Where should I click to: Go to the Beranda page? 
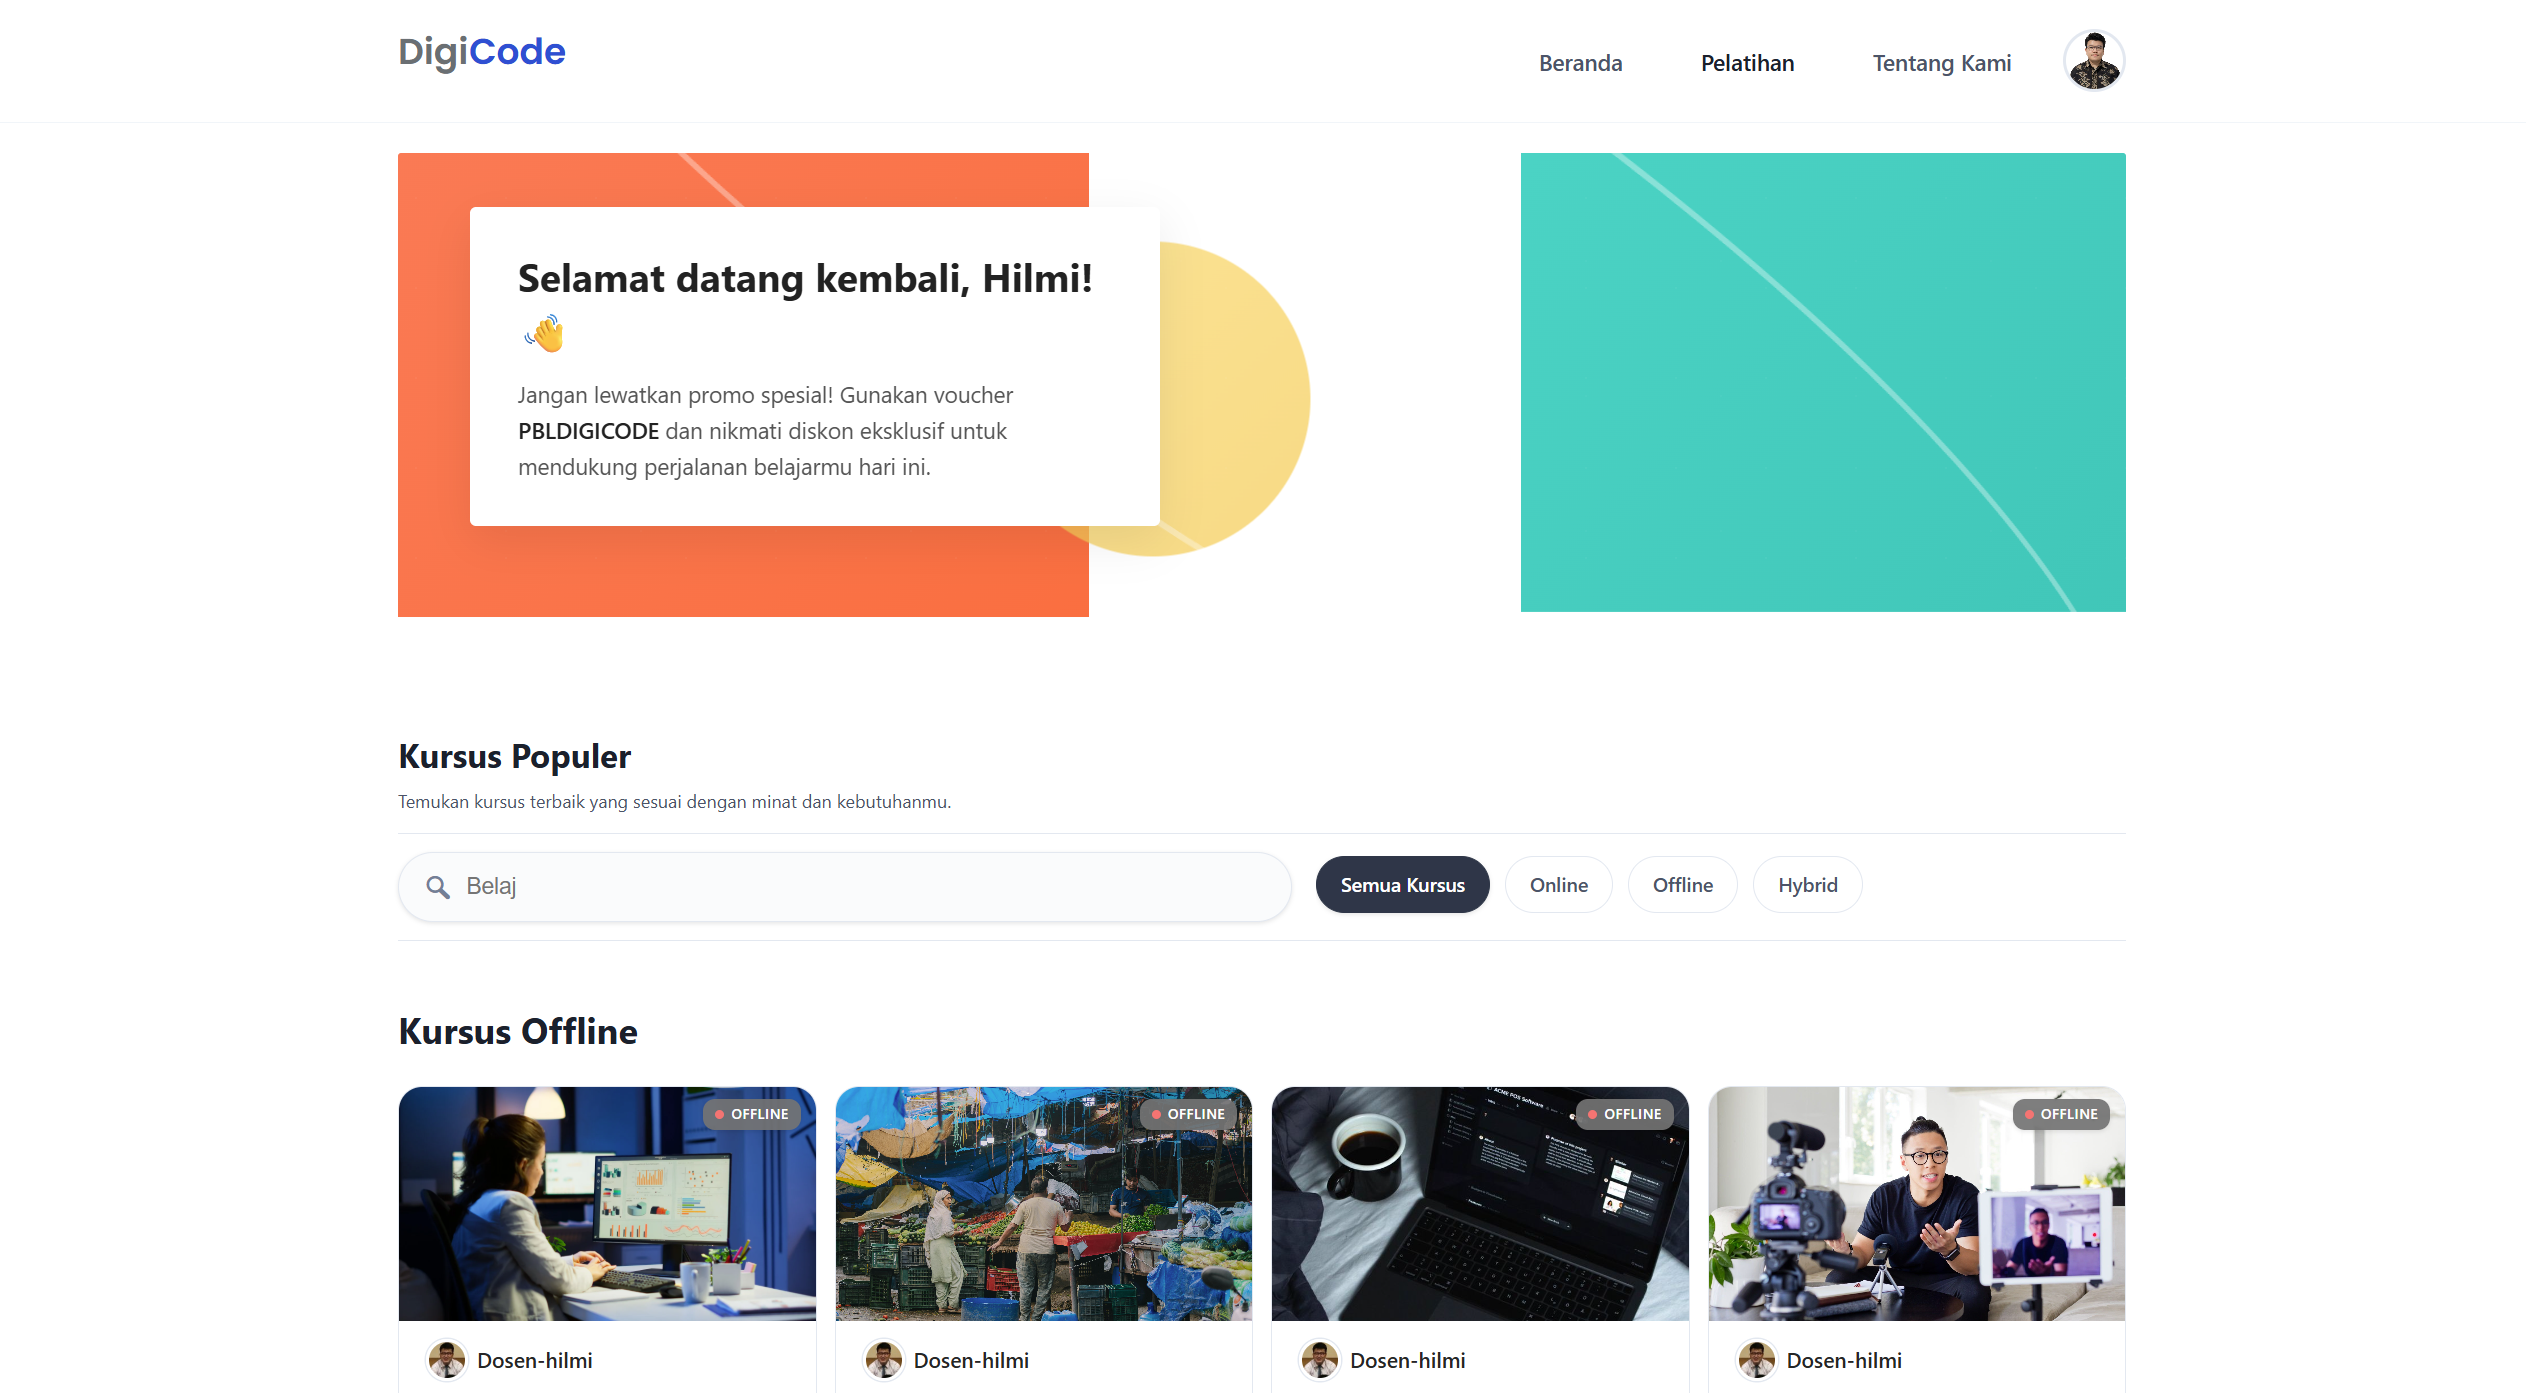pyautogui.click(x=1580, y=63)
